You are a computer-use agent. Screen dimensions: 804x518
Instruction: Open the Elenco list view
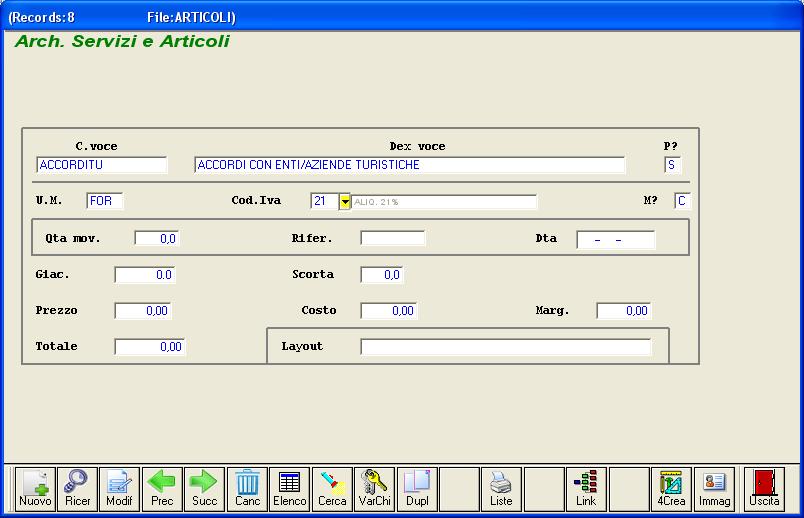[290, 489]
